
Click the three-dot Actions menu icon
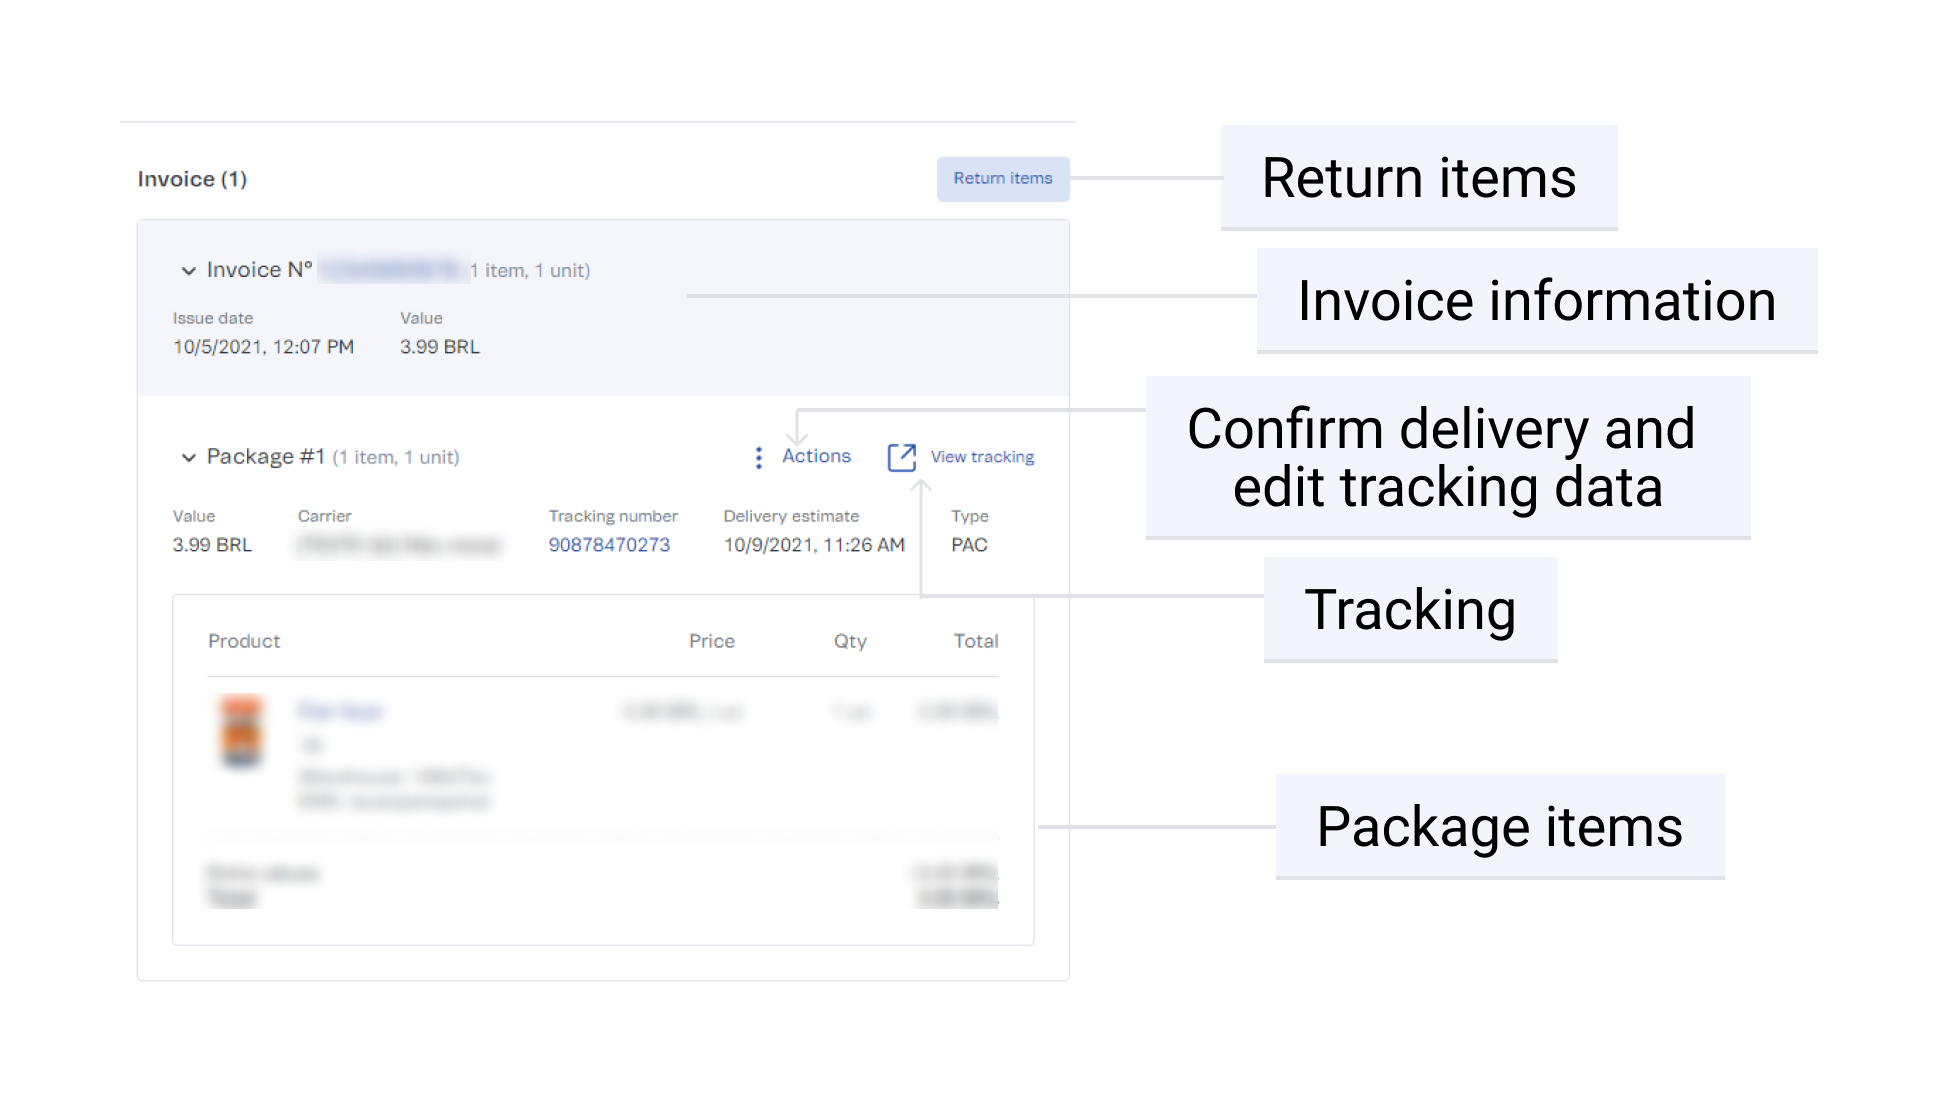tap(759, 457)
